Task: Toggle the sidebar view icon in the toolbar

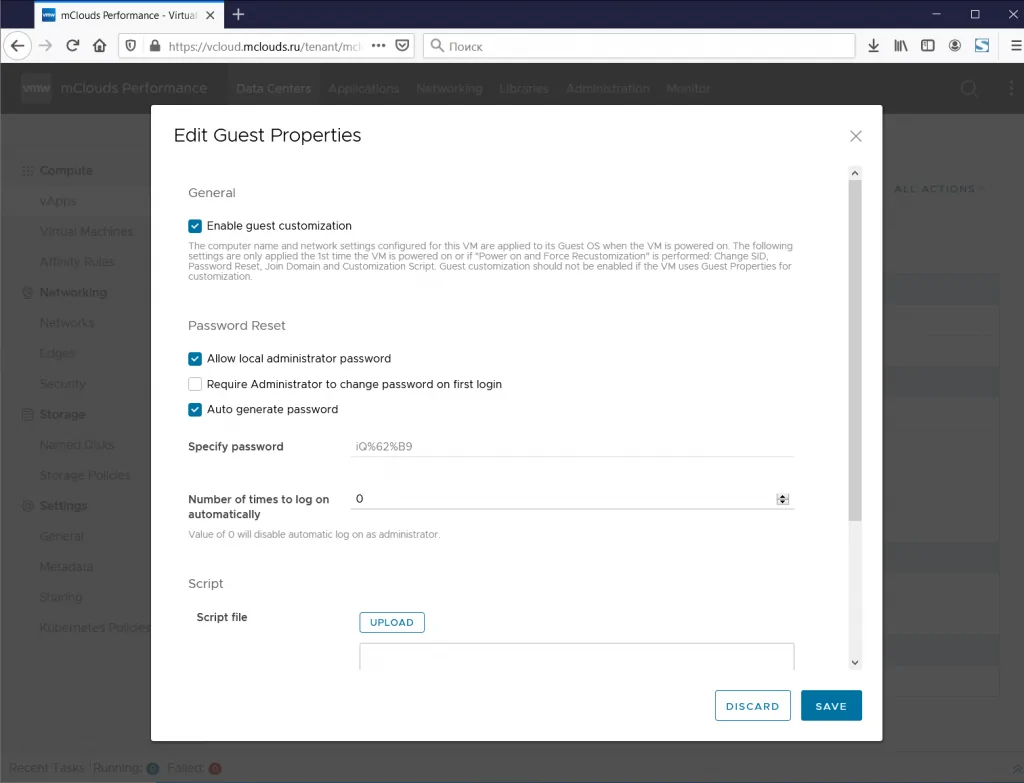Action: (927, 46)
